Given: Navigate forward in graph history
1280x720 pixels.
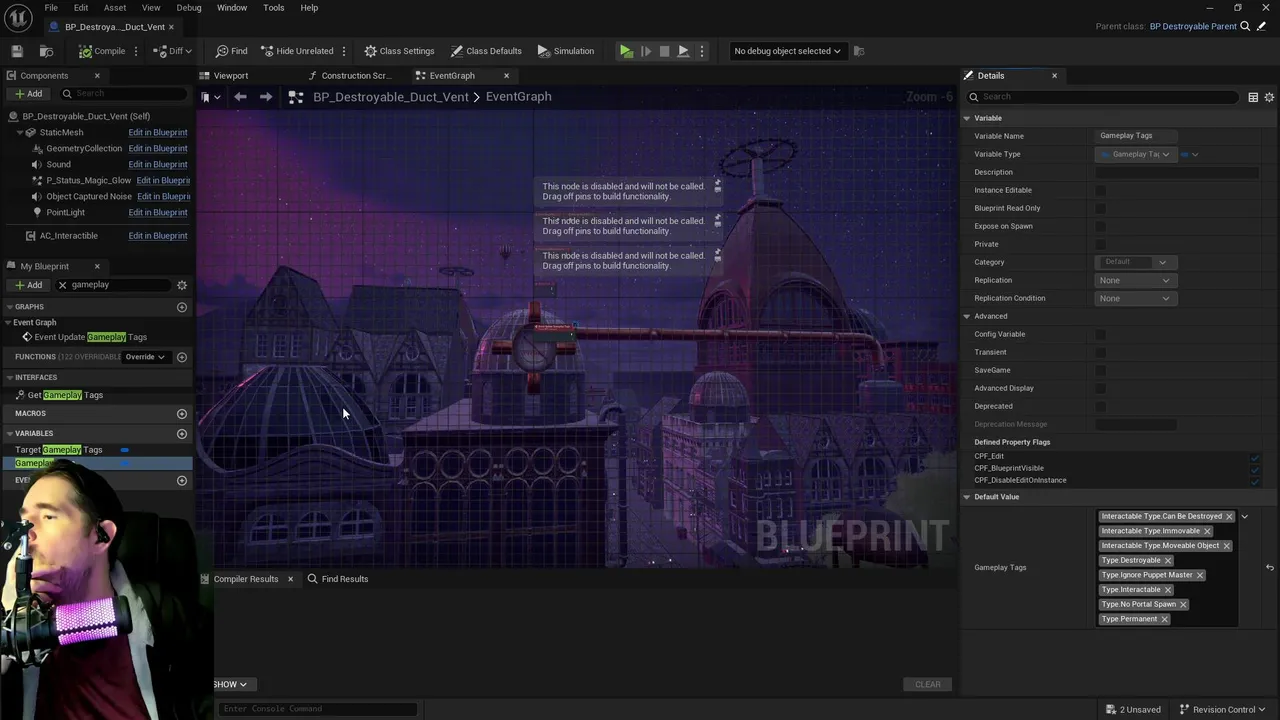Looking at the screenshot, I should [266, 97].
